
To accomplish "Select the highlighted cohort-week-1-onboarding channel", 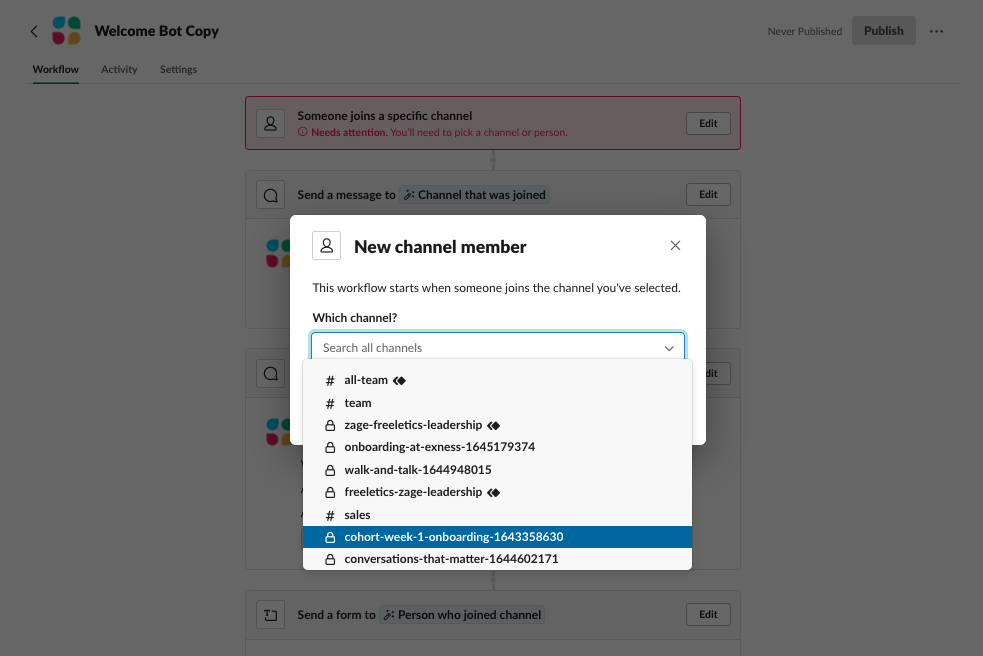I will 455,536.
